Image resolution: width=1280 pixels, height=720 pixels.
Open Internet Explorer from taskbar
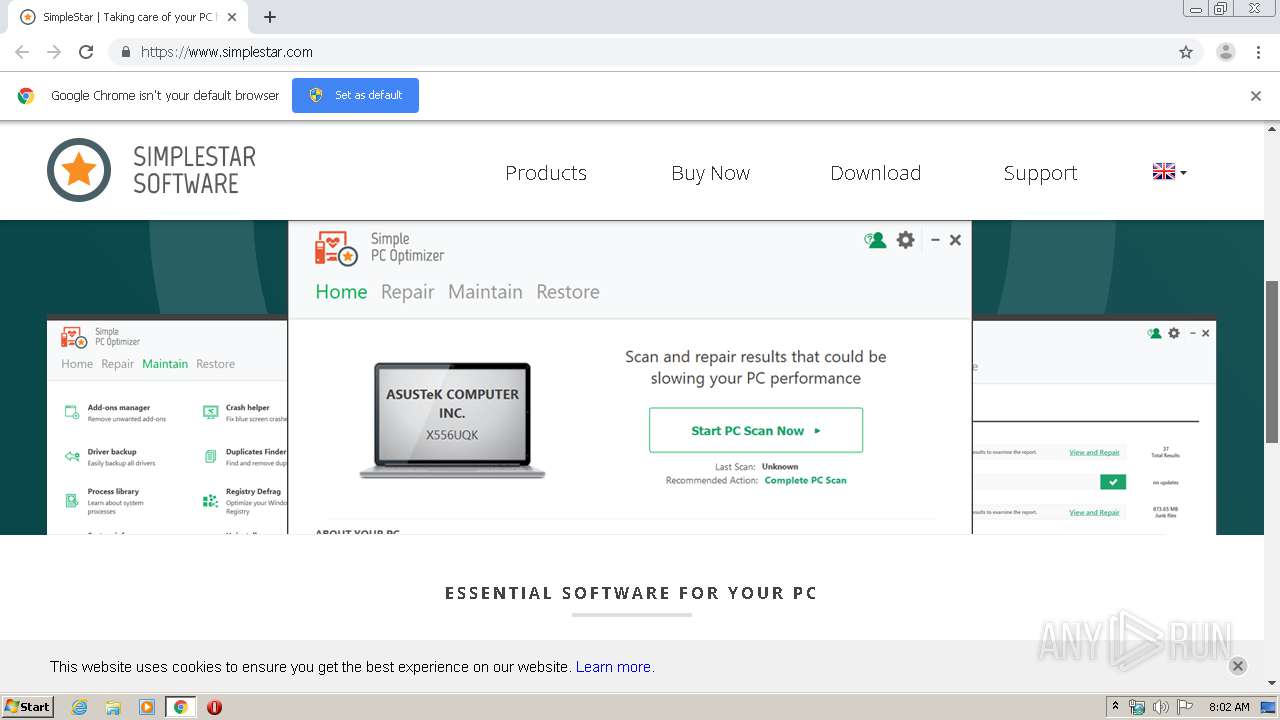point(80,707)
